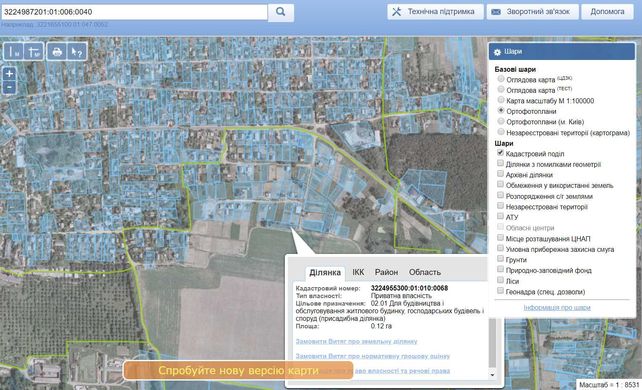Viewport: 642px width, 390px height.
Task: Open Технічна підтримка button
Action: [435, 12]
